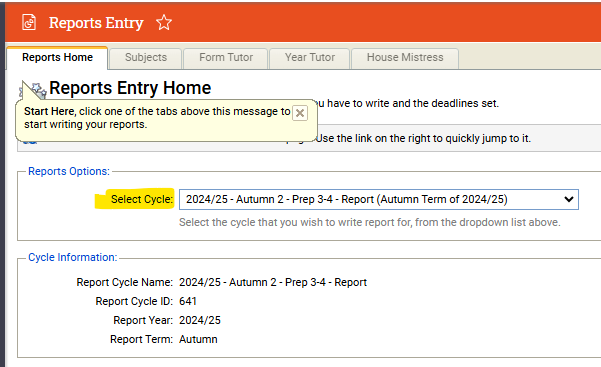Click the Report Cycle ID value 641

tap(188, 301)
